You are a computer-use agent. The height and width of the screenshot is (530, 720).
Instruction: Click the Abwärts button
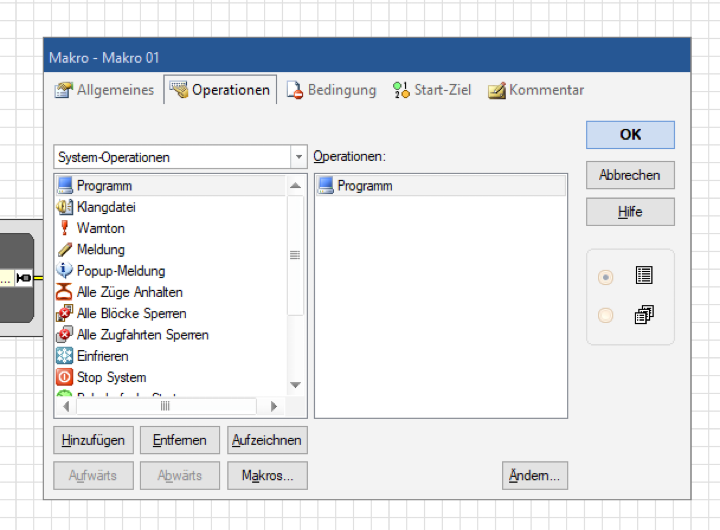coord(180,475)
